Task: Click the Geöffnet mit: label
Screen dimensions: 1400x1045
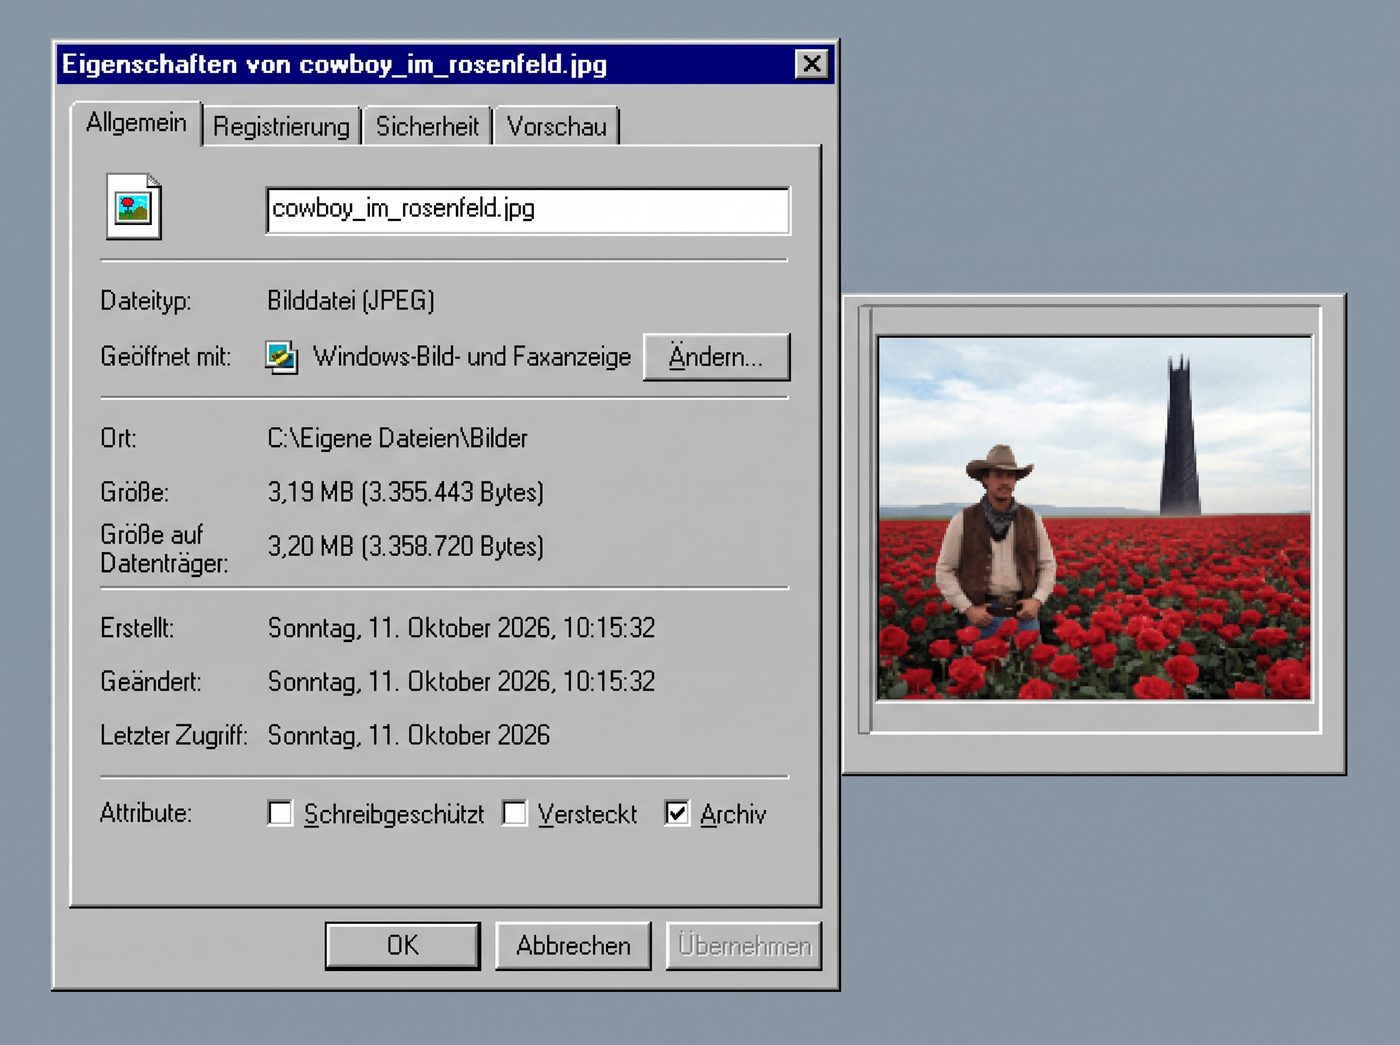Action: point(165,357)
